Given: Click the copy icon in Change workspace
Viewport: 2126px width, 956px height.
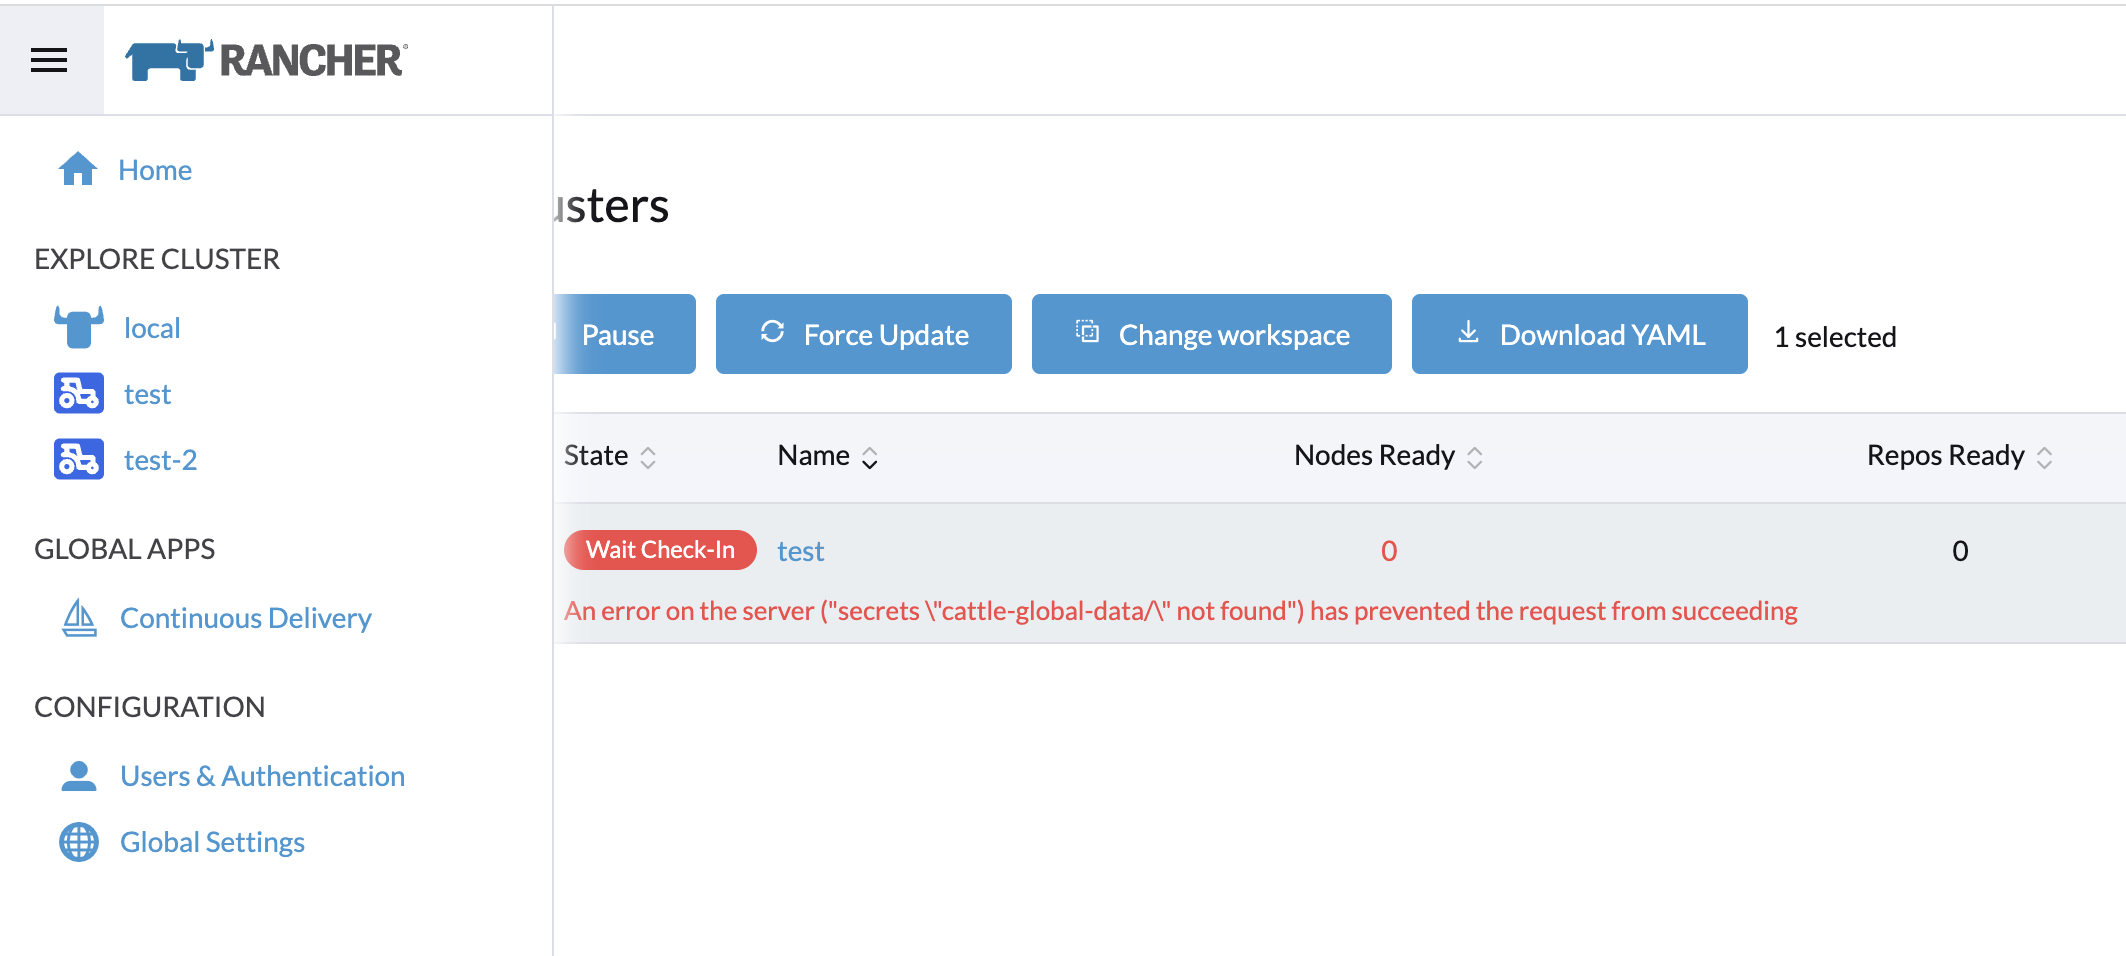Looking at the screenshot, I should [x=1087, y=331].
